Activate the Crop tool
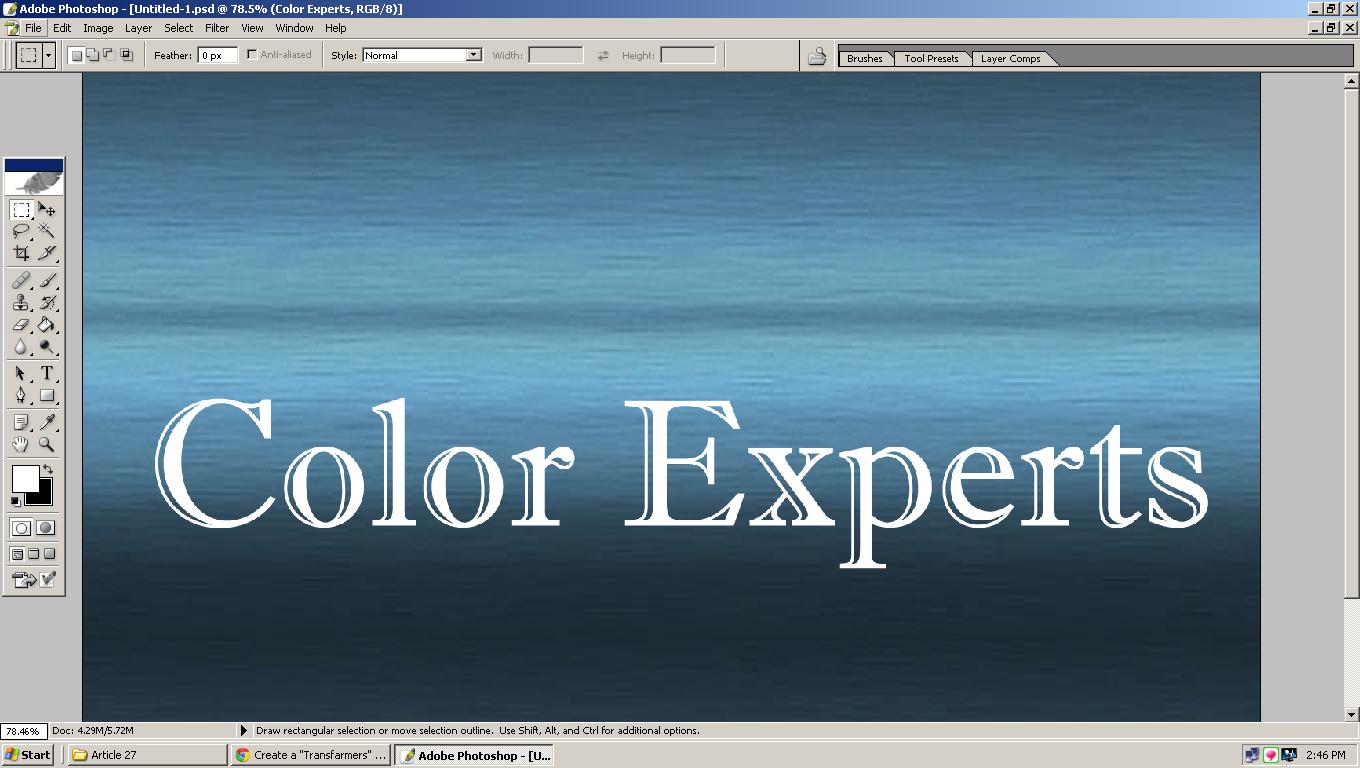 [21, 253]
